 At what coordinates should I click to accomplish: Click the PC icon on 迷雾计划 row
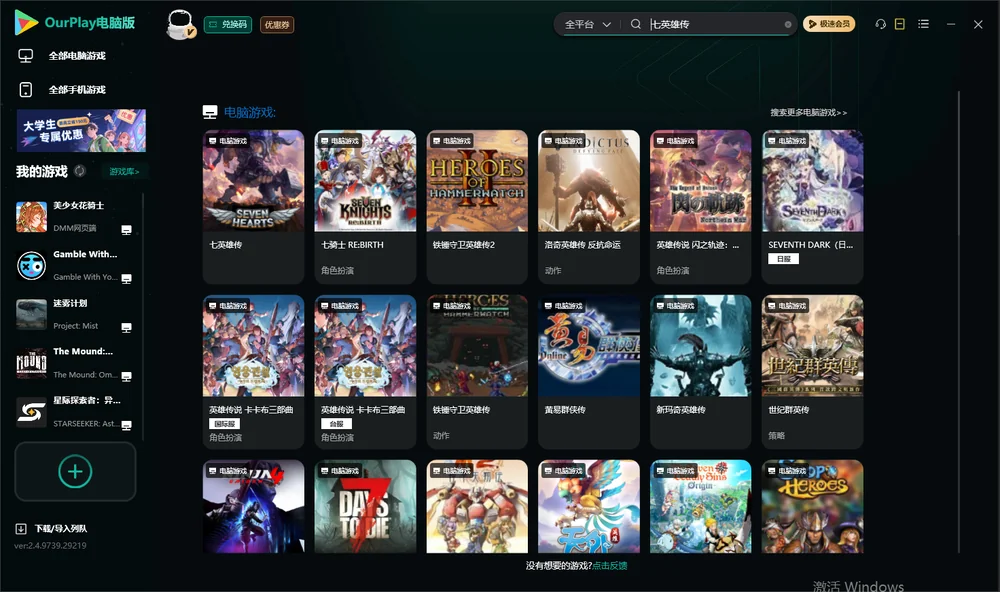(126, 327)
